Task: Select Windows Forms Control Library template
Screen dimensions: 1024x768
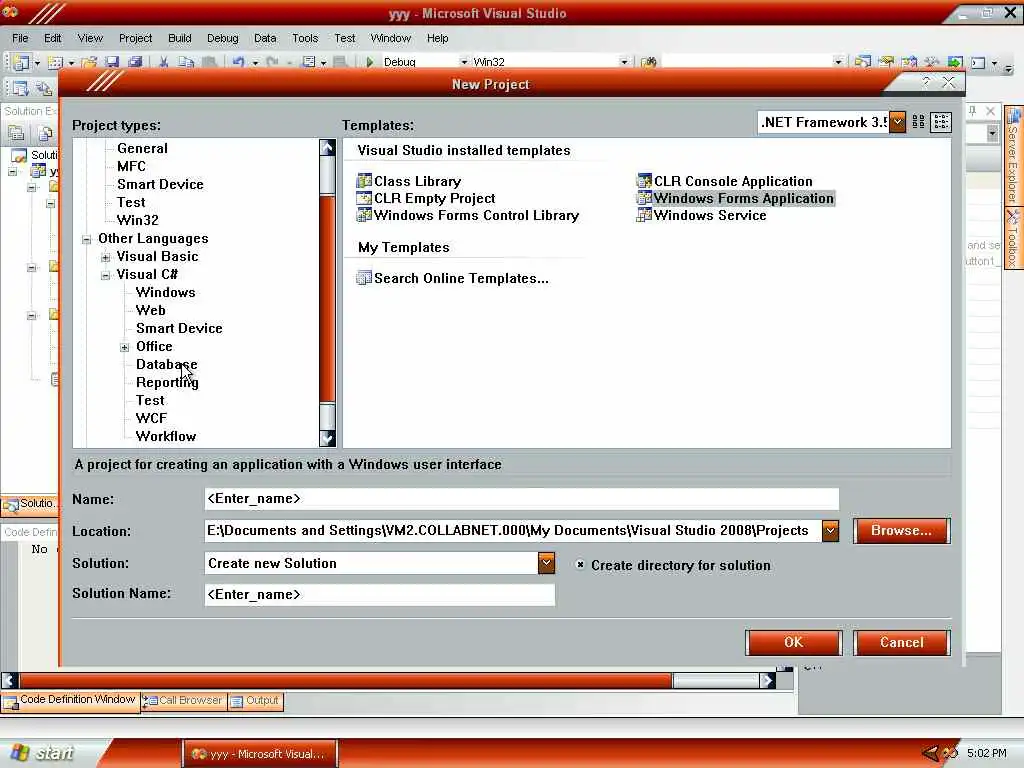Action: click(468, 215)
